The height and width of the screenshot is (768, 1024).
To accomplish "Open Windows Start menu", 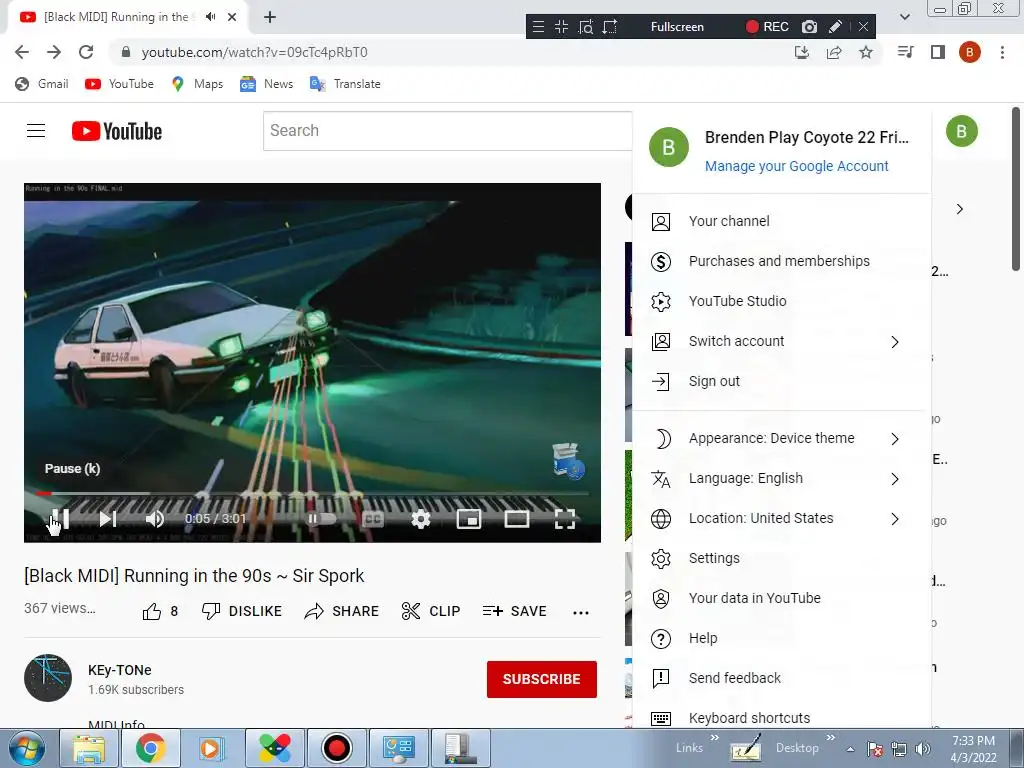I will pyautogui.click(x=27, y=748).
